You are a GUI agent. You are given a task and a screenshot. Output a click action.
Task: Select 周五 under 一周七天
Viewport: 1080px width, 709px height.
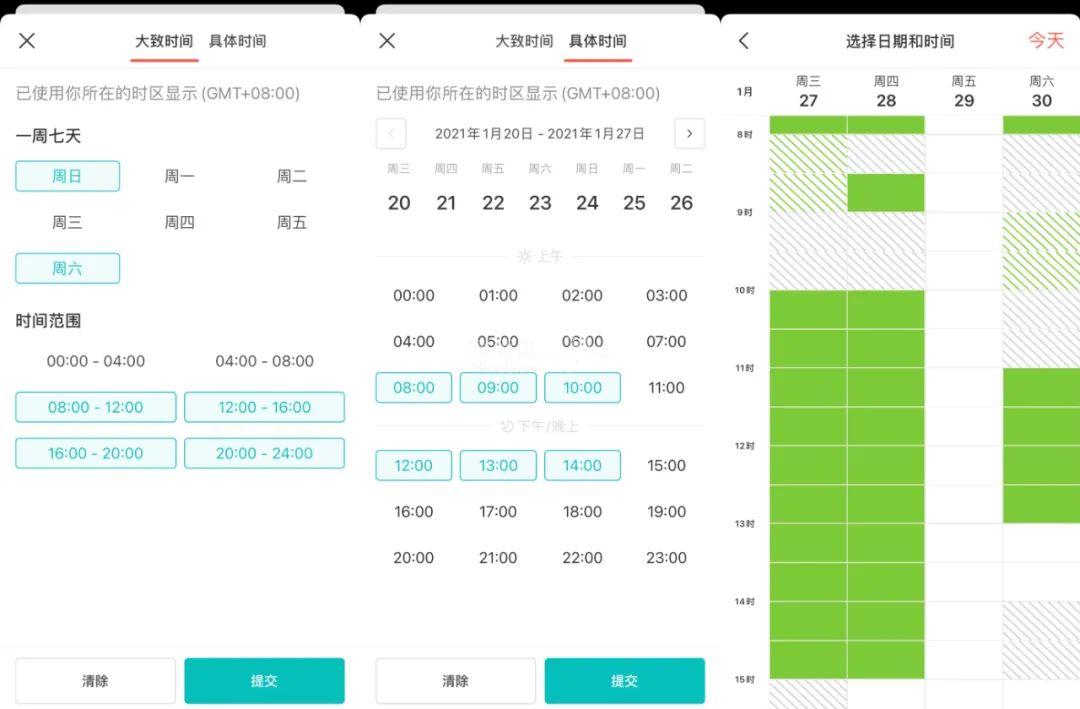click(x=292, y=223)
